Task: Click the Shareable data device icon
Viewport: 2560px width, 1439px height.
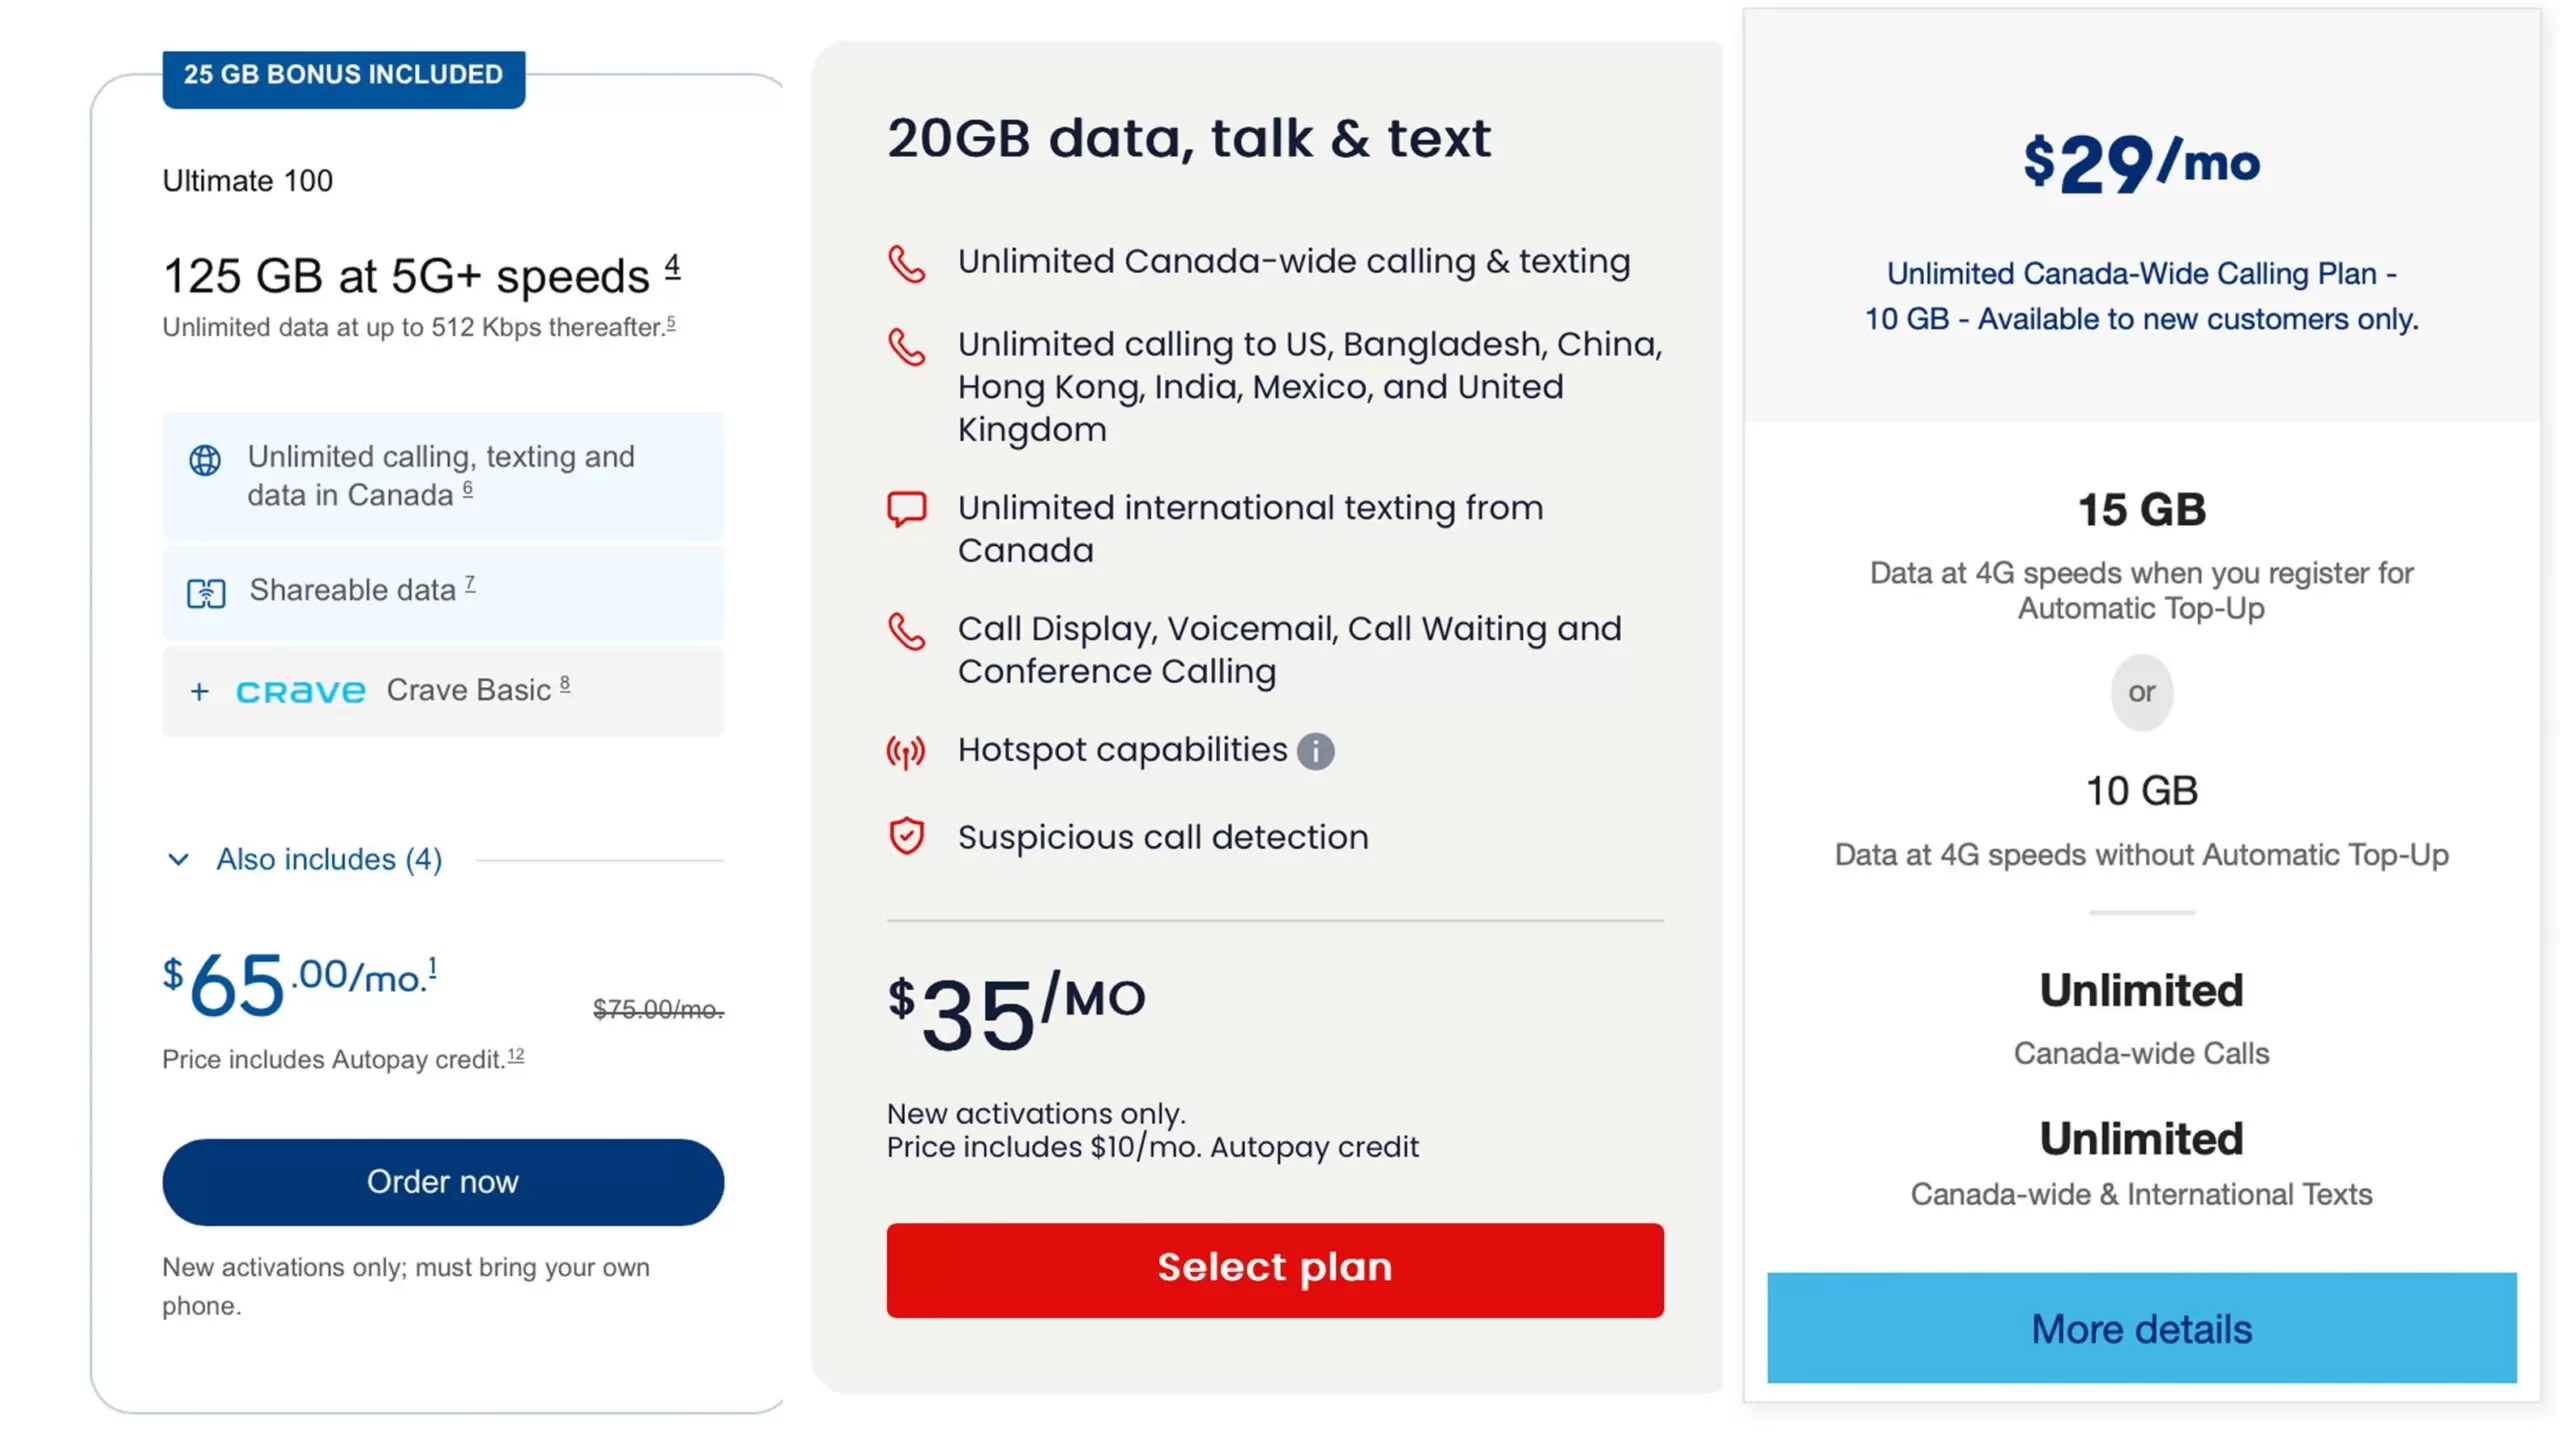Action: [206, 593]
